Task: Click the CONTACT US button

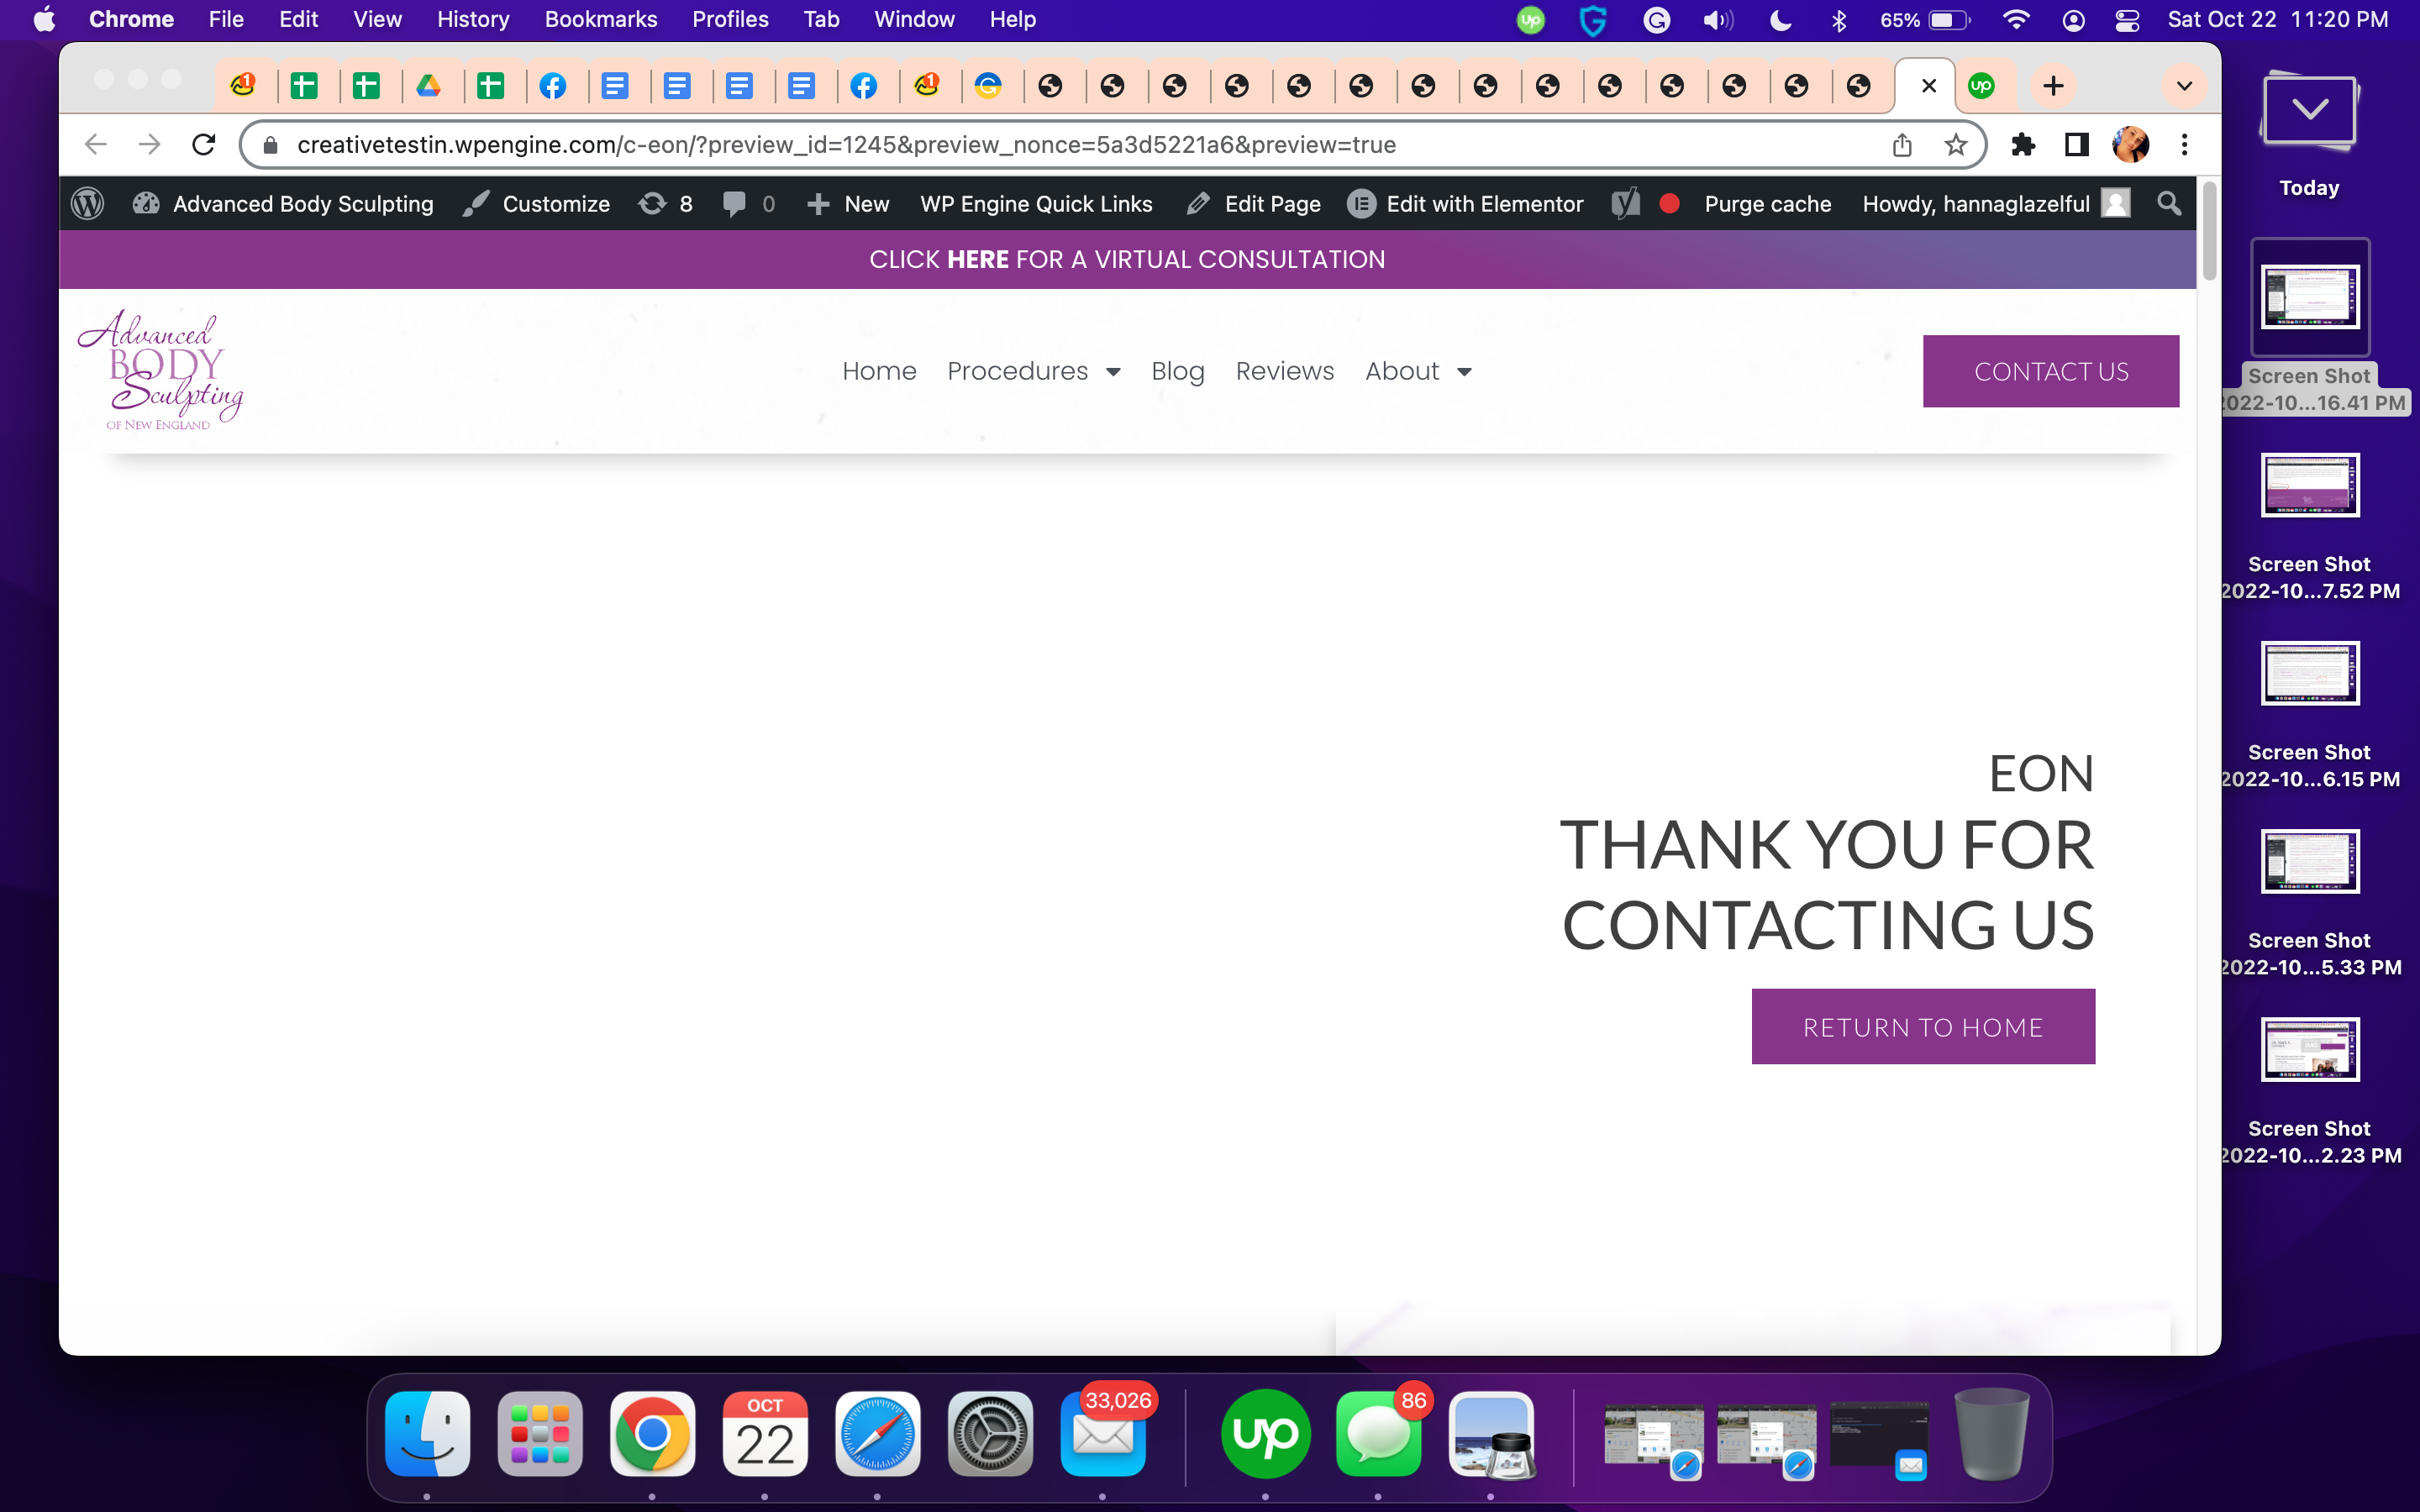Action: (2051, 371)
